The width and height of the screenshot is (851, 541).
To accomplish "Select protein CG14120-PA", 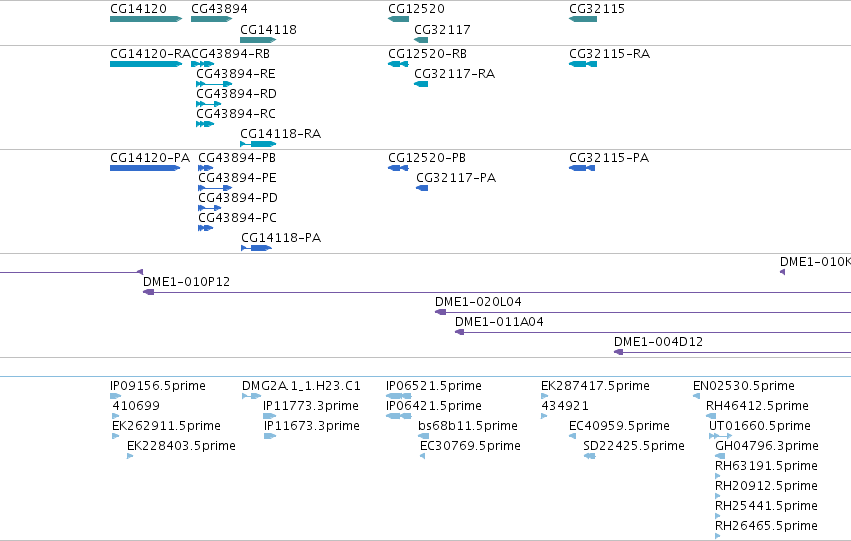I will click(x=145, y=168).
